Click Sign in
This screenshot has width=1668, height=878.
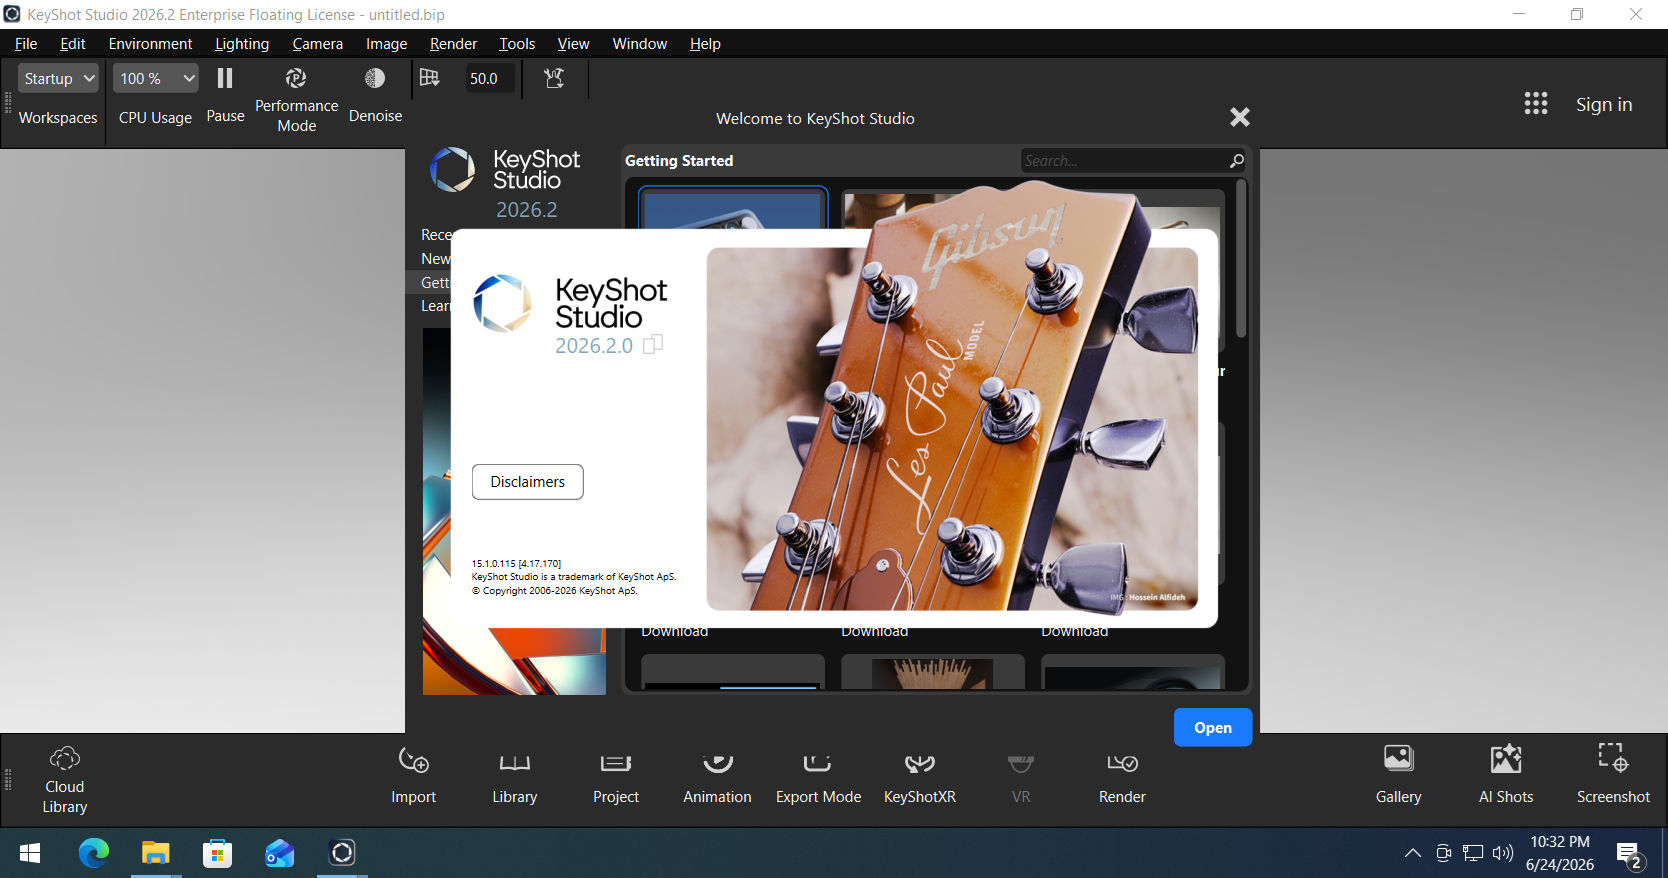coord(1604,104)
